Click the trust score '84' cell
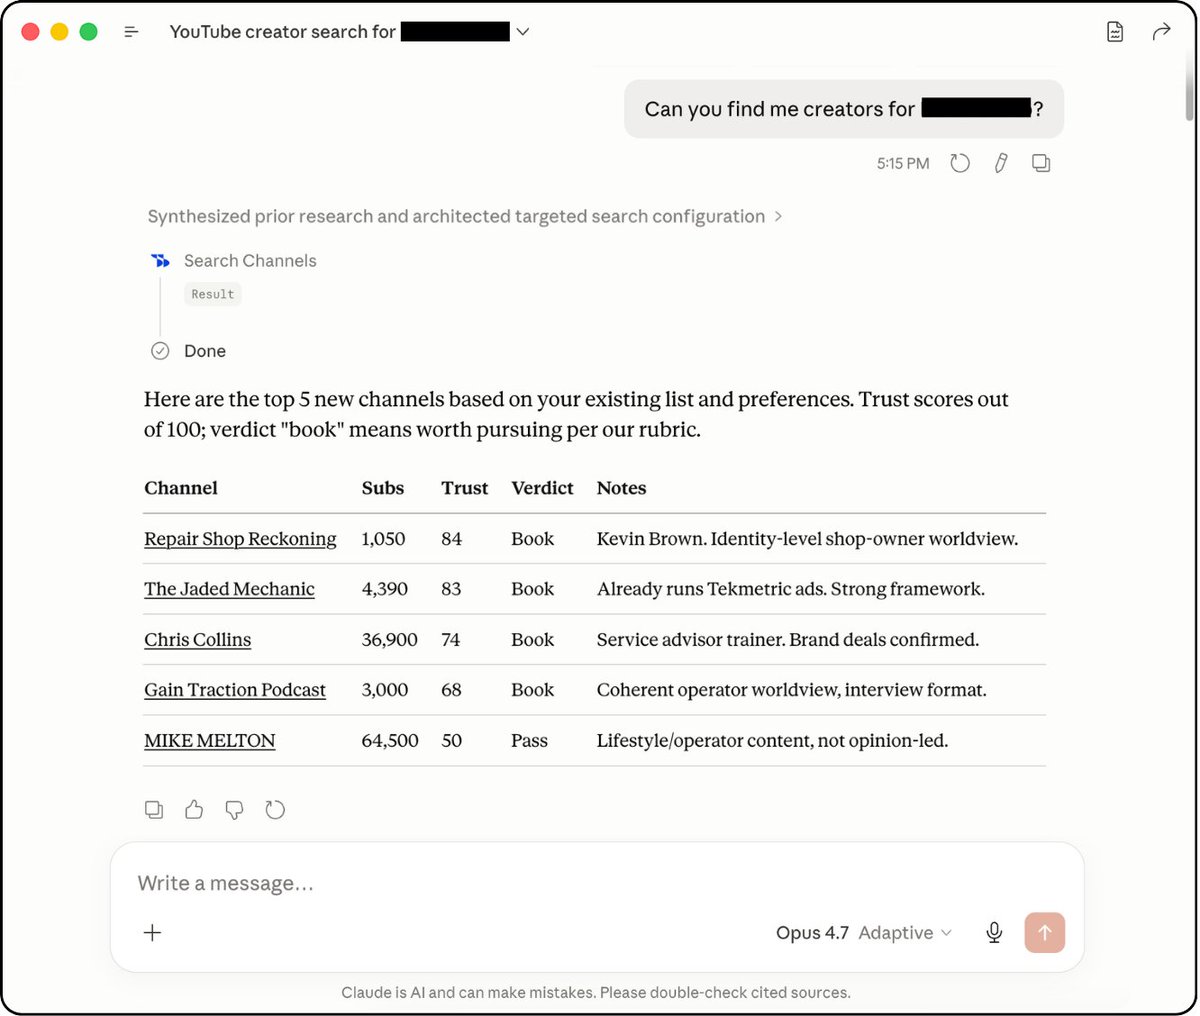The image size is (1200, 1016). [451, 539]
